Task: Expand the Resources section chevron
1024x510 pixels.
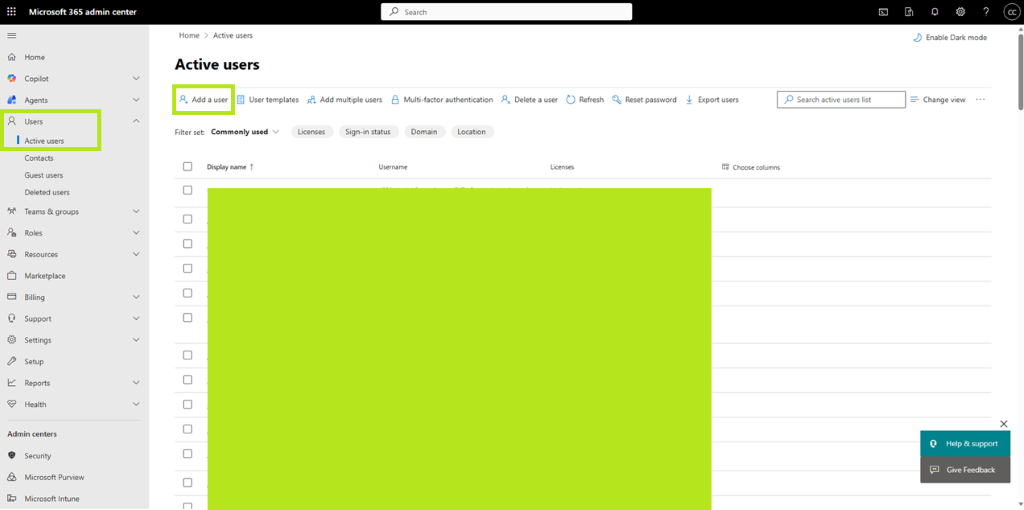Action: click(x=136, y=254)
